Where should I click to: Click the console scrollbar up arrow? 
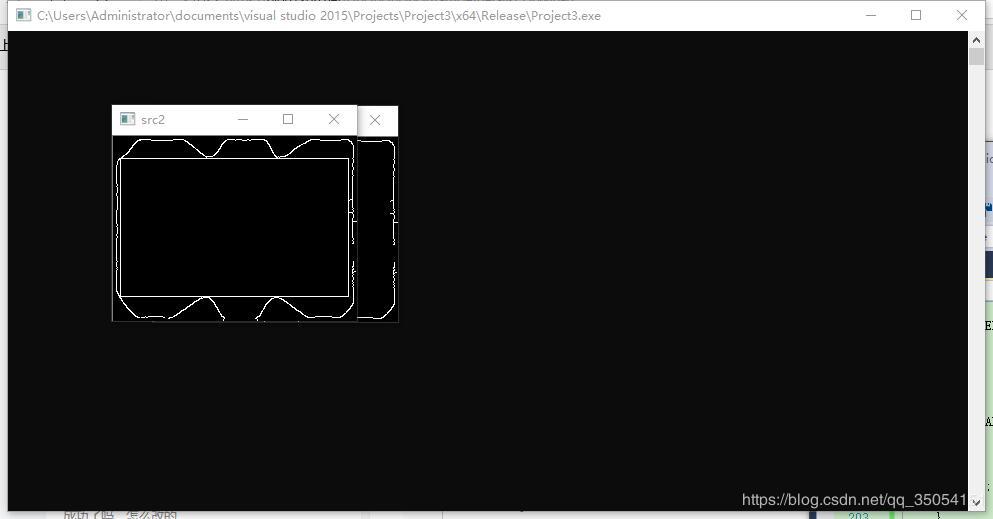coord(976,40)
